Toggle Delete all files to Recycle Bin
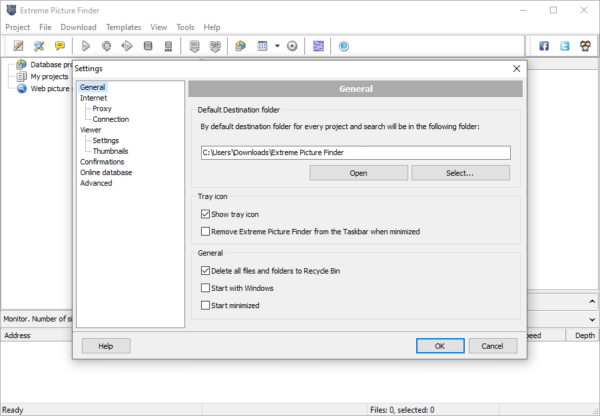Screen dimensions: 600x416 tap(205, 271)
